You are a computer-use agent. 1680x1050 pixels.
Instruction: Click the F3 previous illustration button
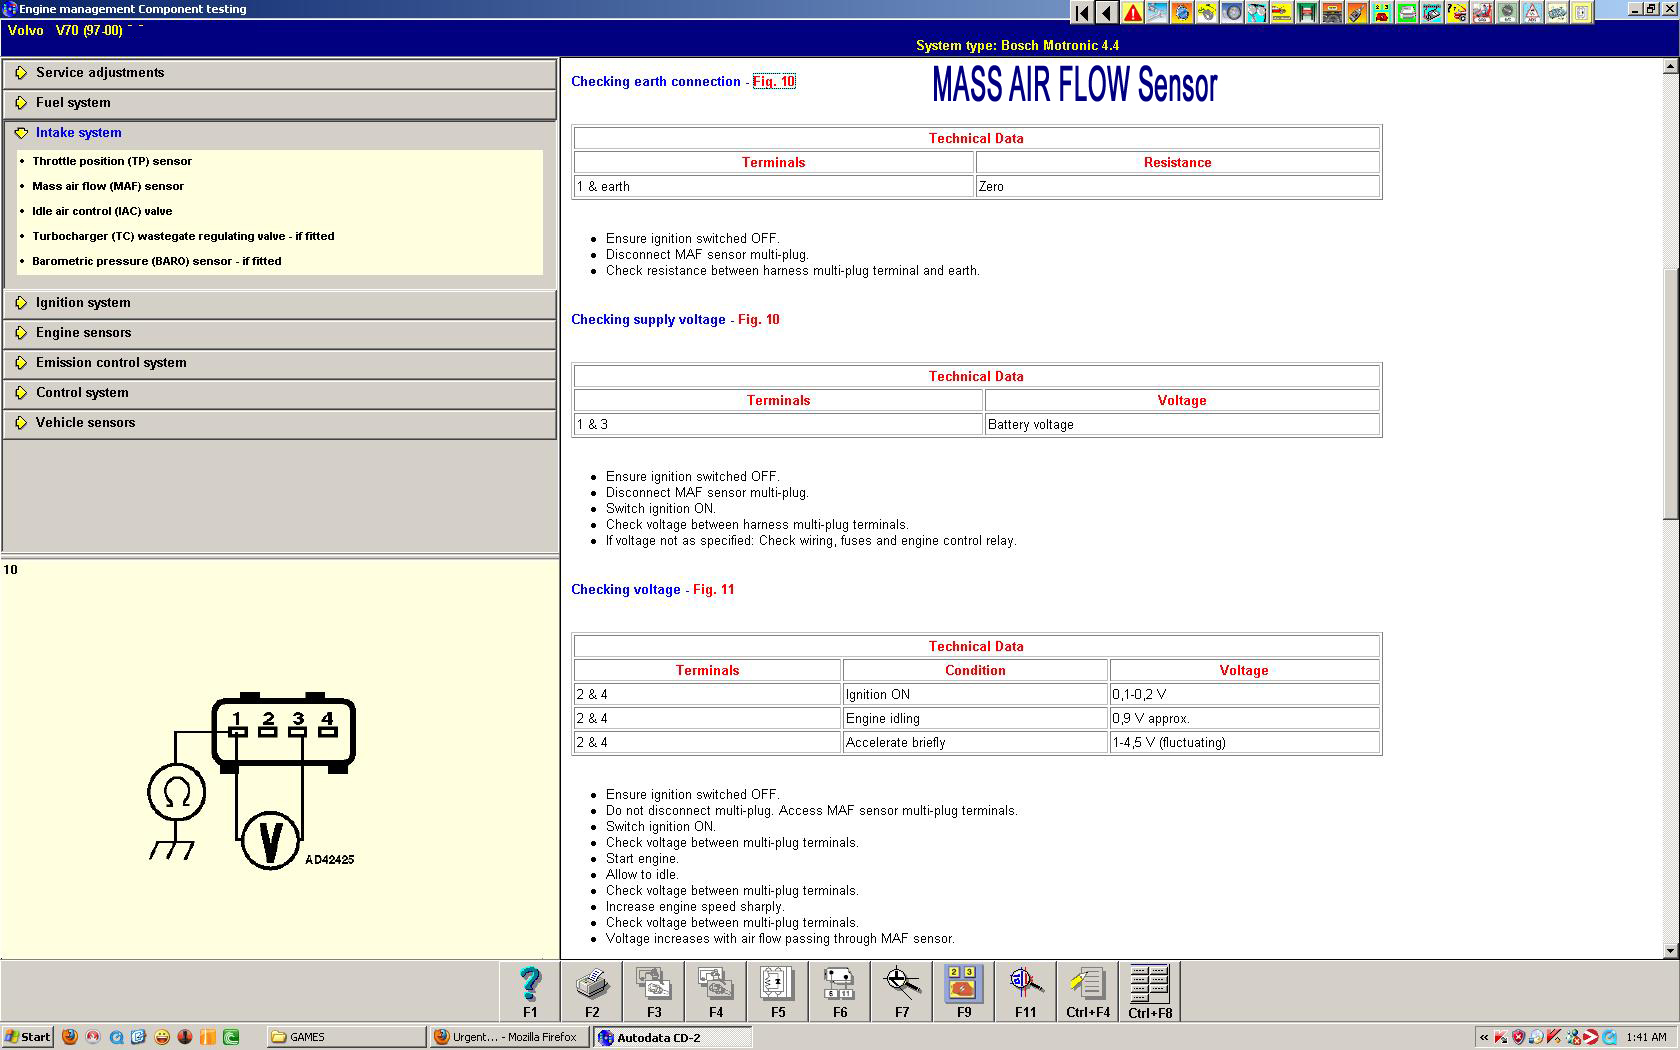[x=654, y=991]
